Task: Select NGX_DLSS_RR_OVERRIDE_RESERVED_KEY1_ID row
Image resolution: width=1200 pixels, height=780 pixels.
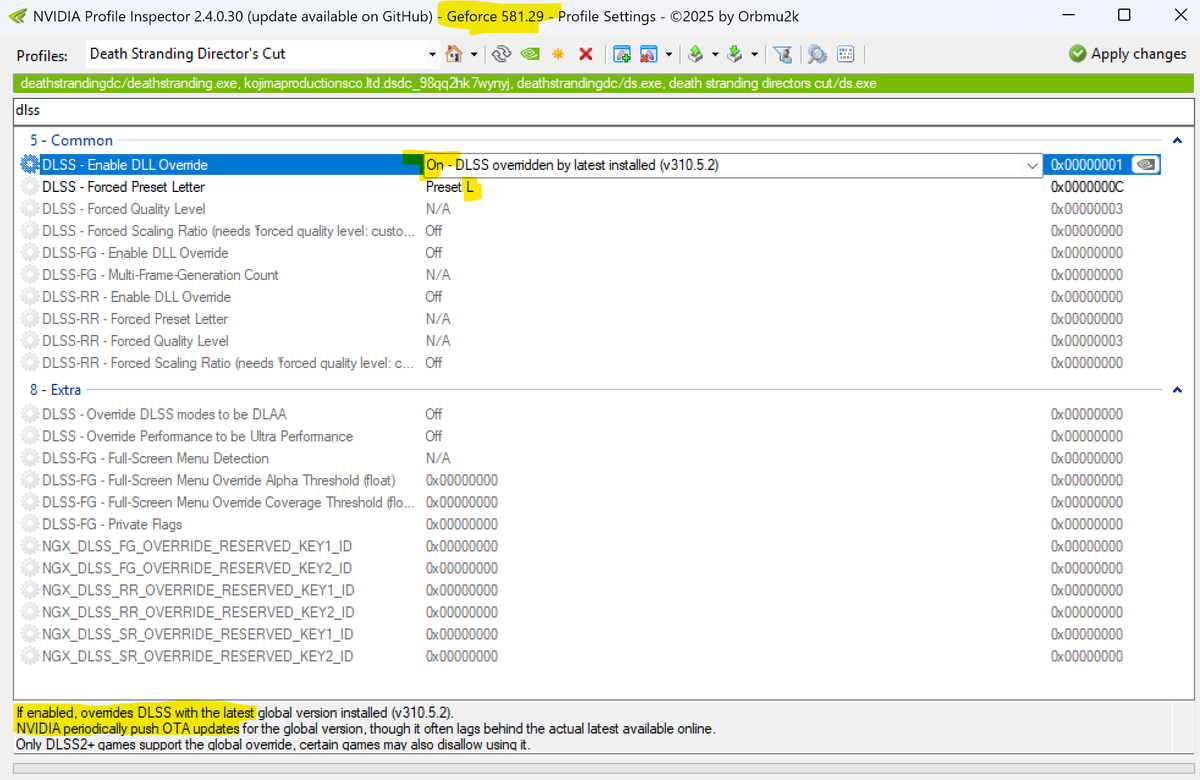Action: point(590,590)
